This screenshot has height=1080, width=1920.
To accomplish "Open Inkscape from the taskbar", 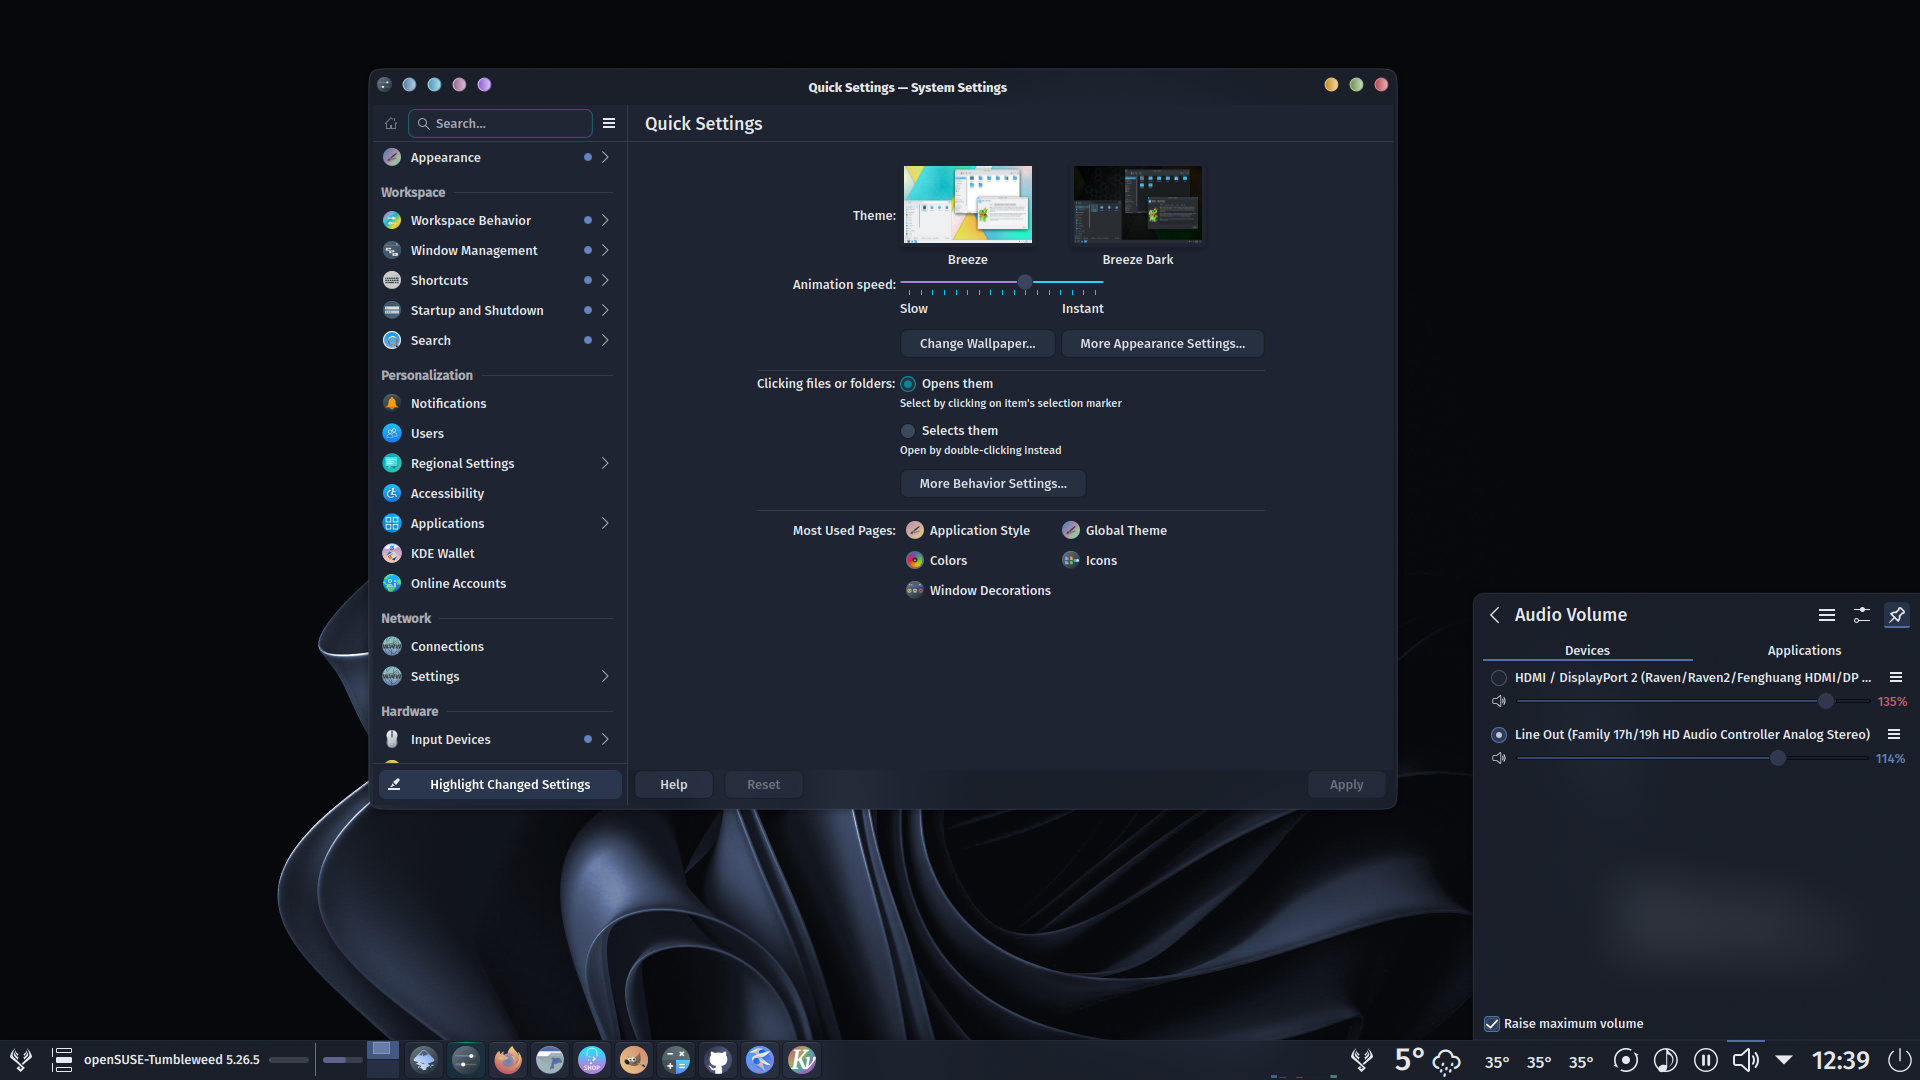I will tap(424, 1060).
